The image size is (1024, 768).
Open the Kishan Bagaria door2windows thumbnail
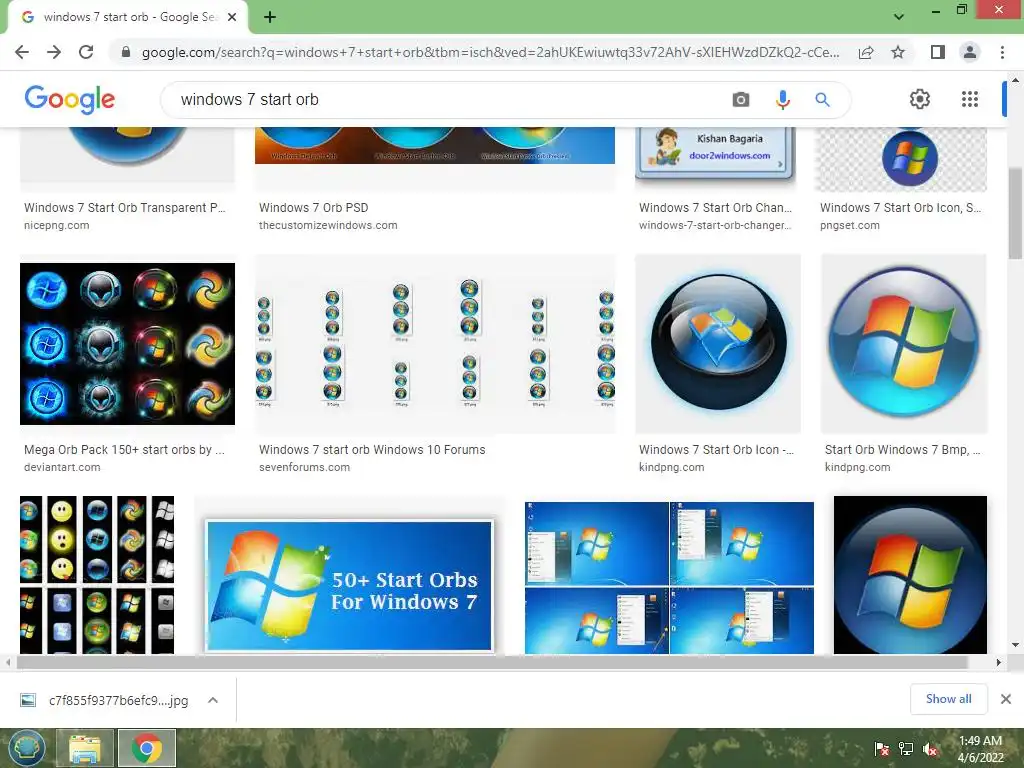[x=715, y=153]
